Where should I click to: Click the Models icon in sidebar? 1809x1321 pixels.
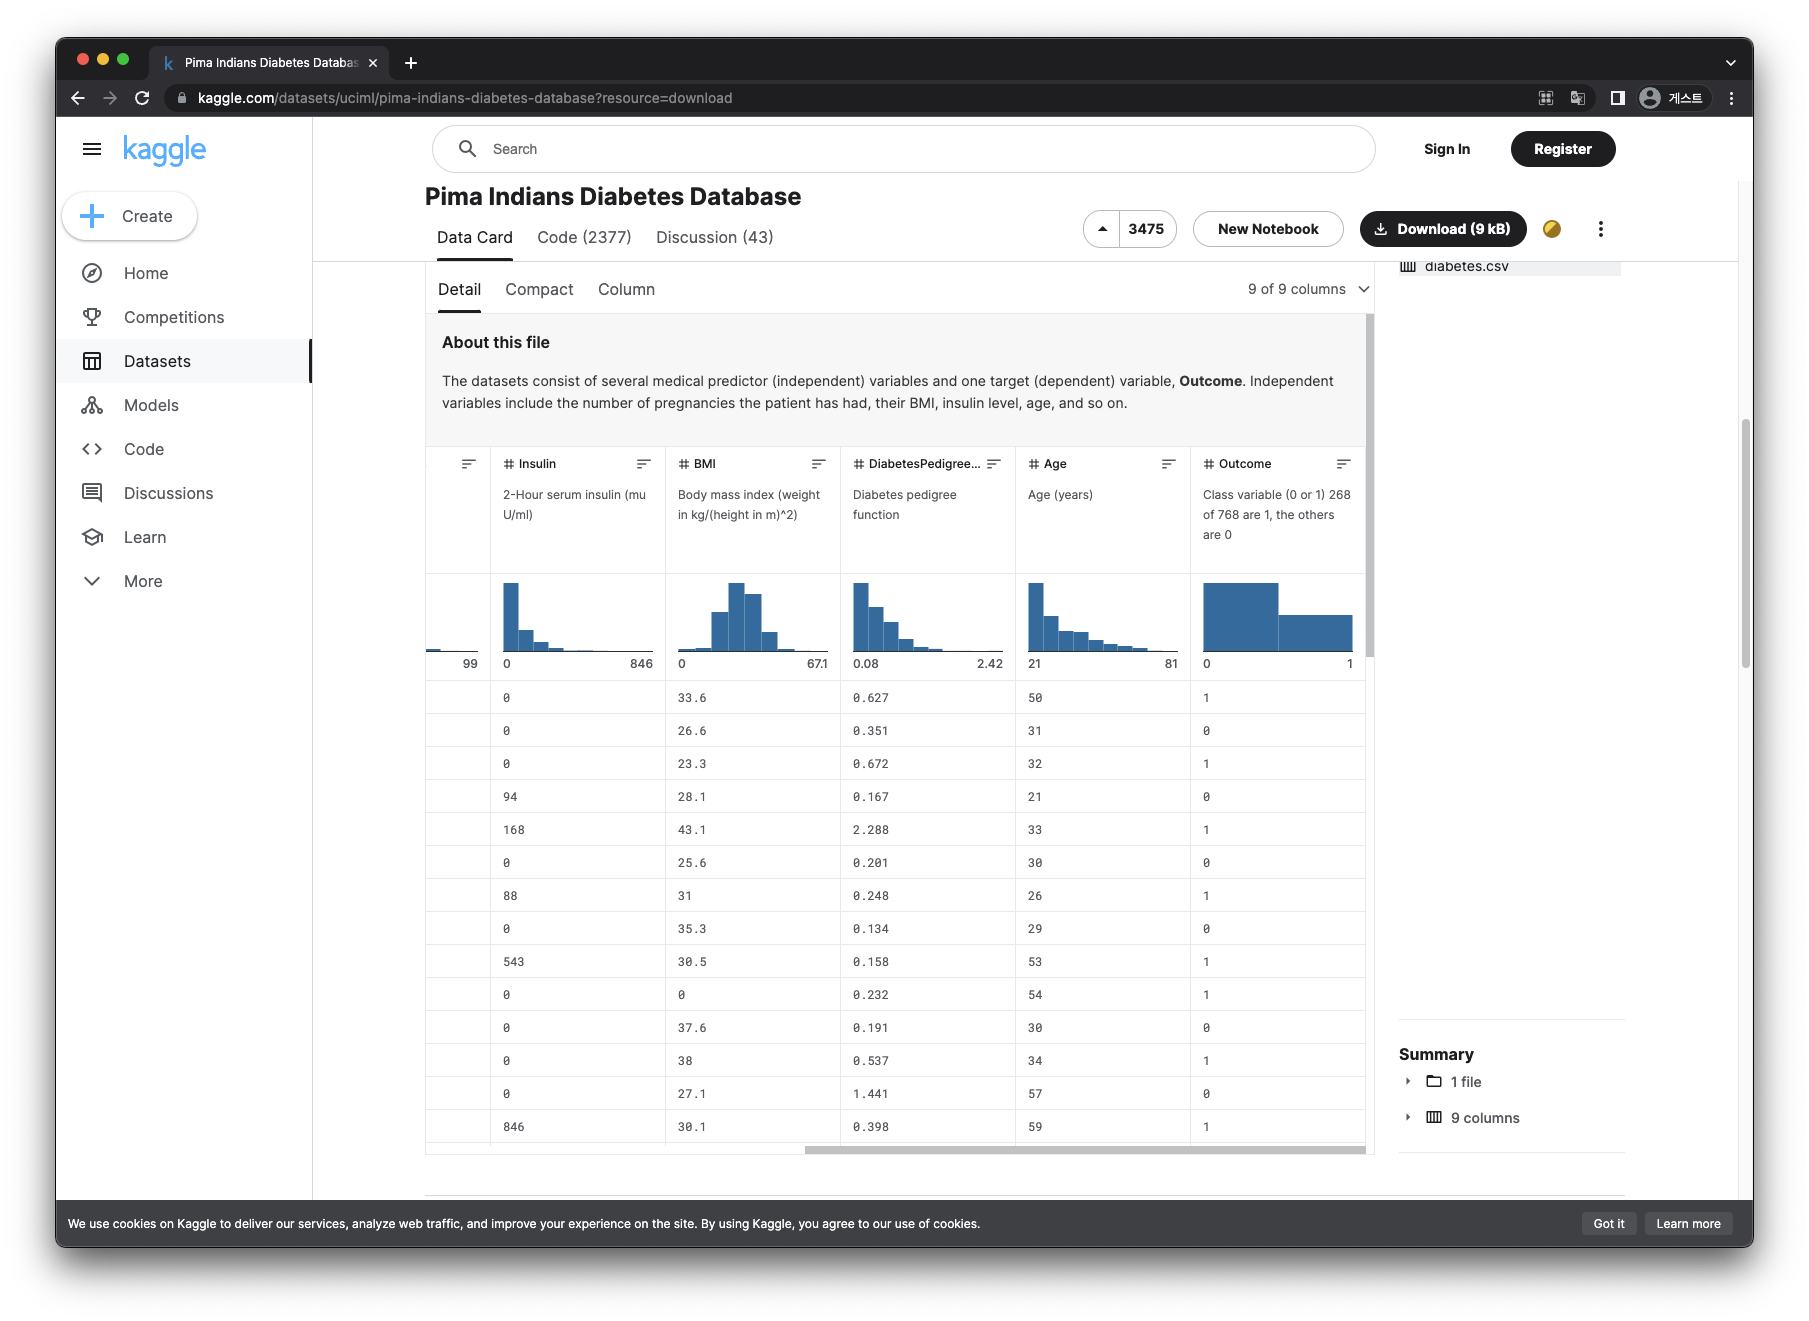92,405
